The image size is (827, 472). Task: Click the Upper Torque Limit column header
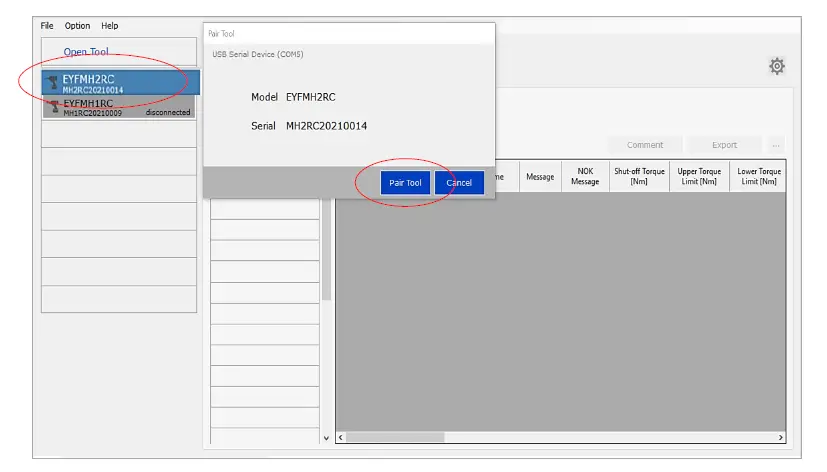(699, 176)
